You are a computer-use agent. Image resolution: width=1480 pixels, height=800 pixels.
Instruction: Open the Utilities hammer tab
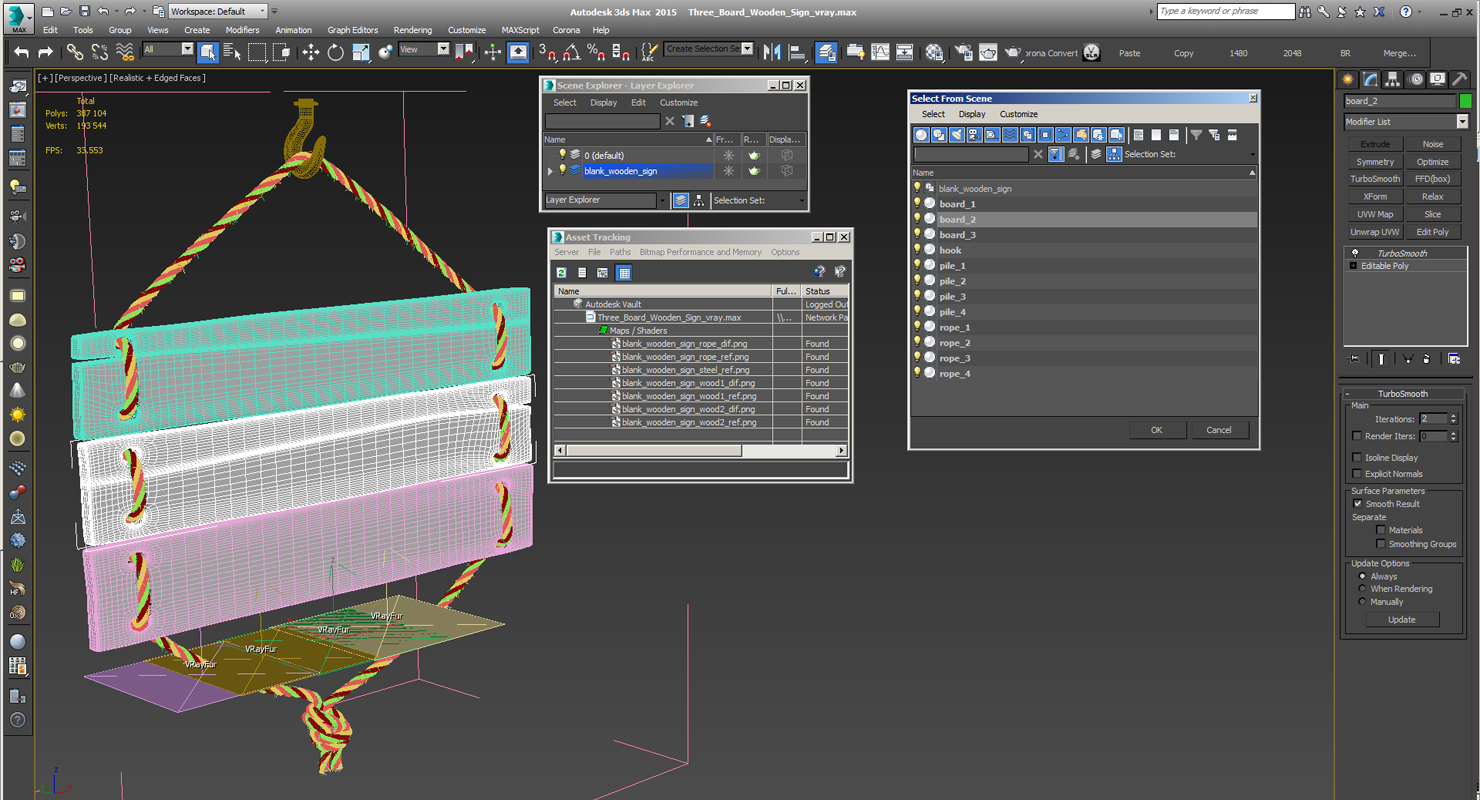(x=1459, y=79)
